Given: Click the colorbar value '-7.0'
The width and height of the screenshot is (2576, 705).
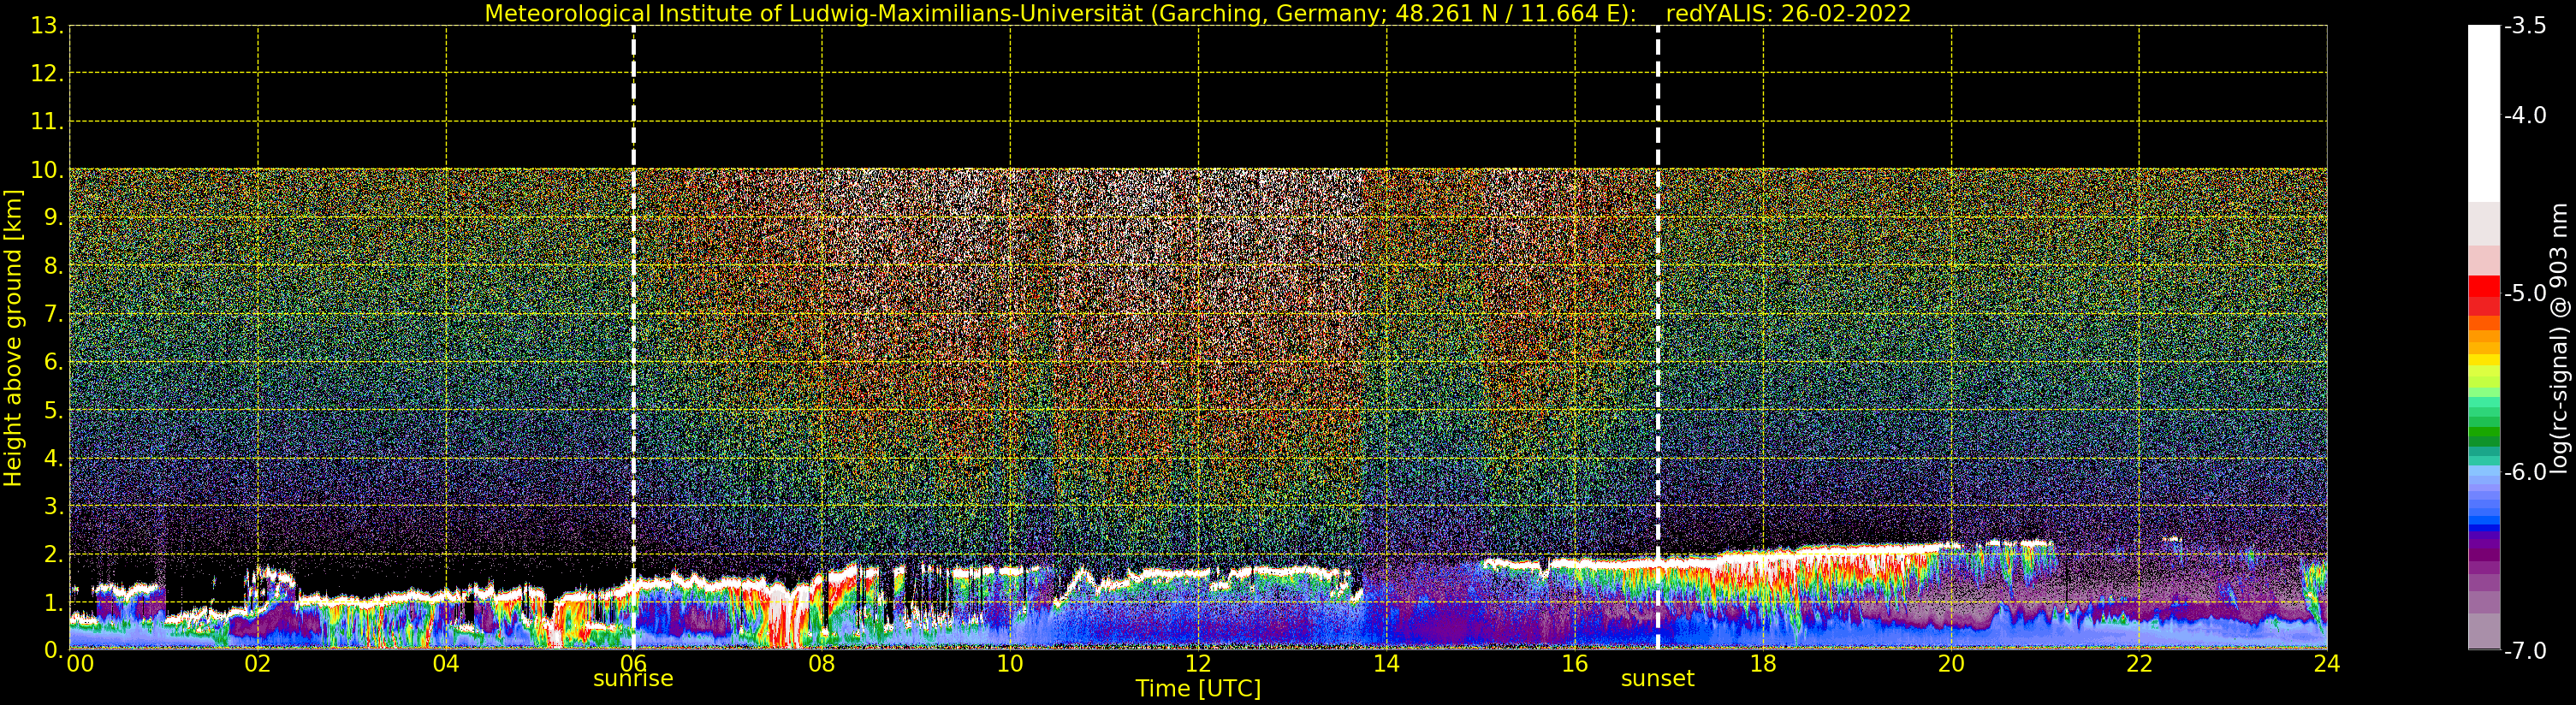Looking at the screenshot, I should [2525, 650].
